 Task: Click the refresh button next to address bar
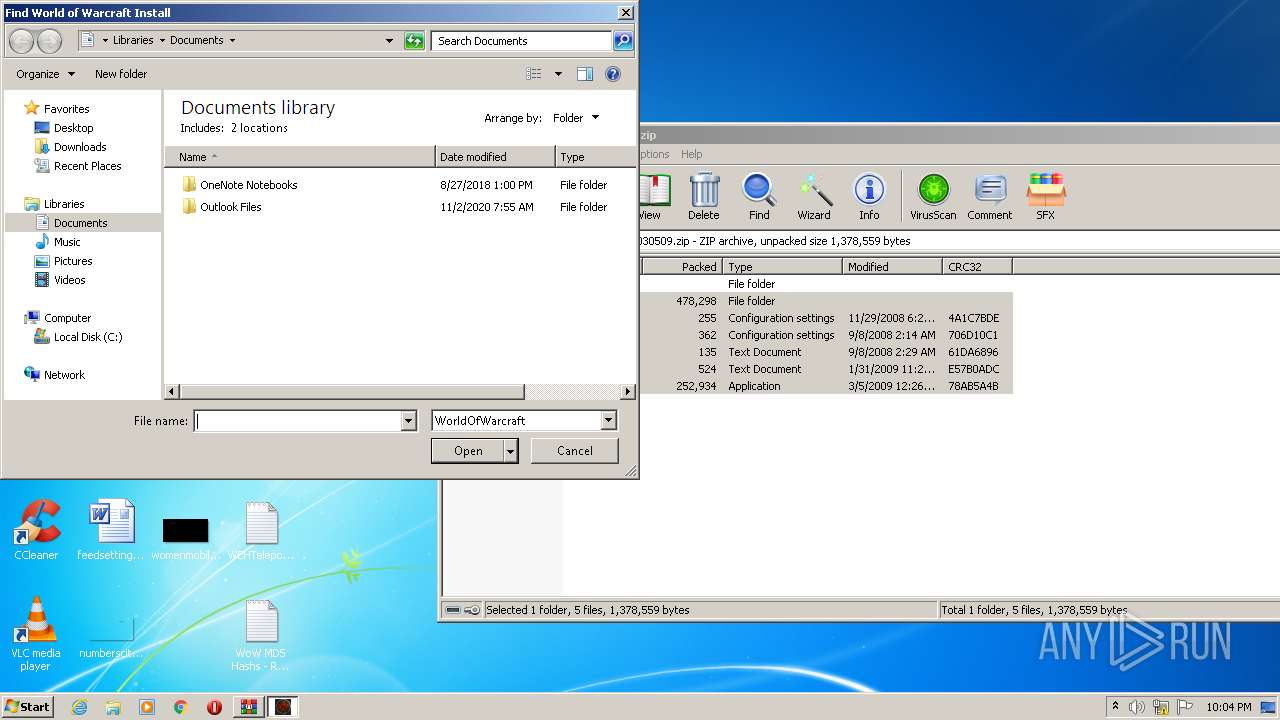tap(414, 41)
